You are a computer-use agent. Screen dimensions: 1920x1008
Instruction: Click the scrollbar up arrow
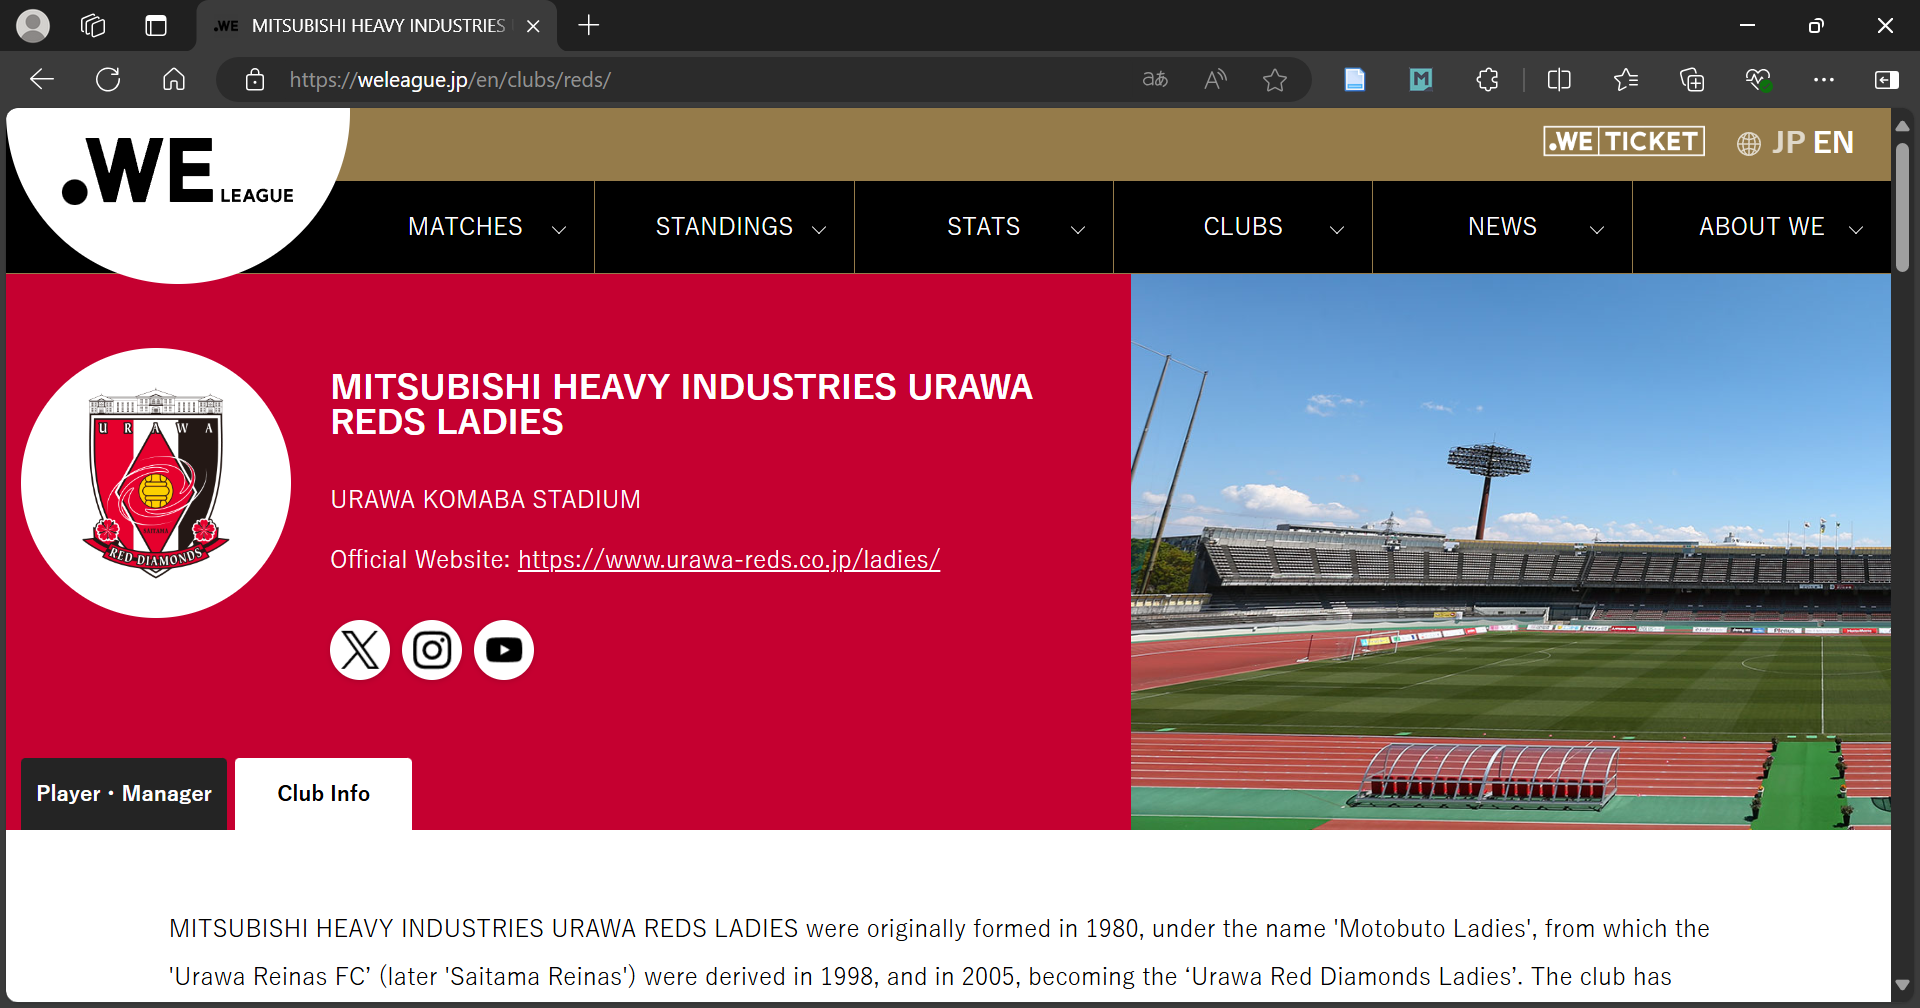pyautogui.click(x=1902, y=126)
